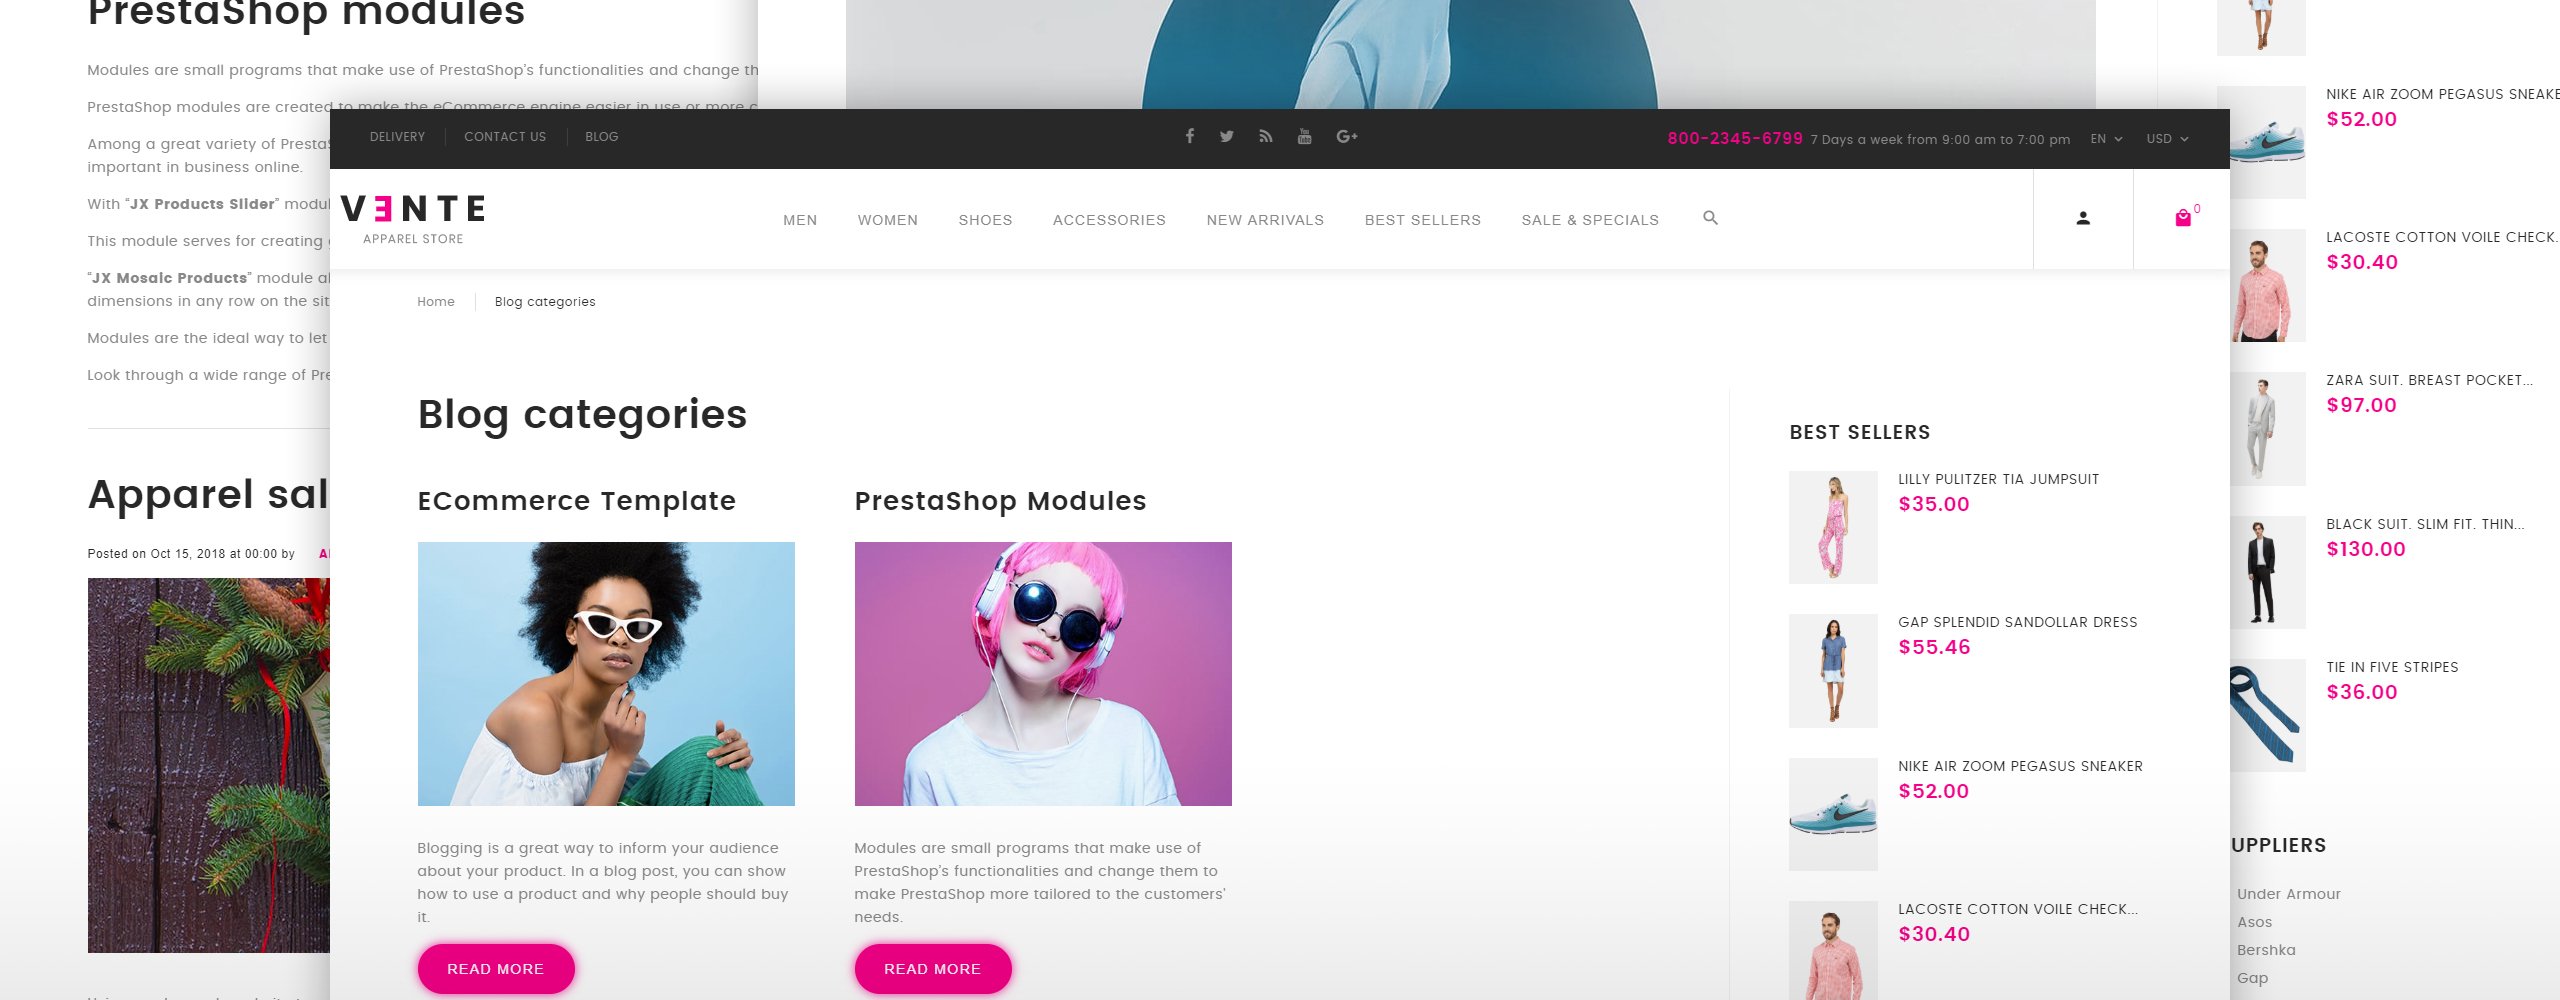Open the Twitter social icon

pos(1227,136)
